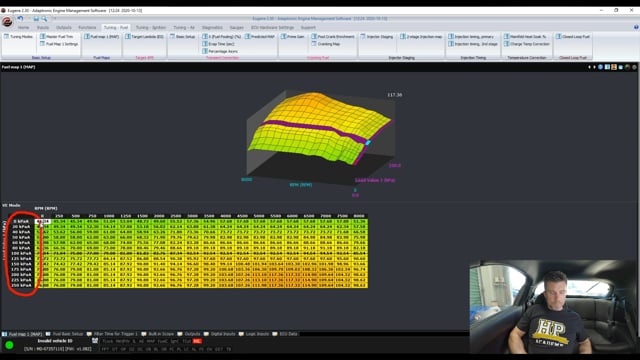Open Fuel Map 1 Settings
The image size is (640, 360).
[59, 44]
